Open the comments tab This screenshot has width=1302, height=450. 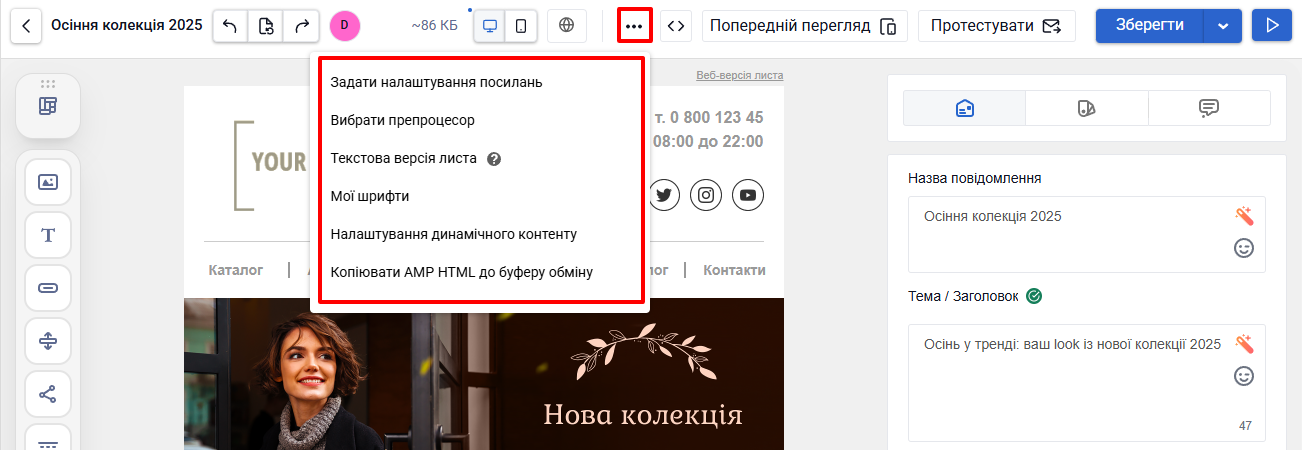coord(1209,108)
